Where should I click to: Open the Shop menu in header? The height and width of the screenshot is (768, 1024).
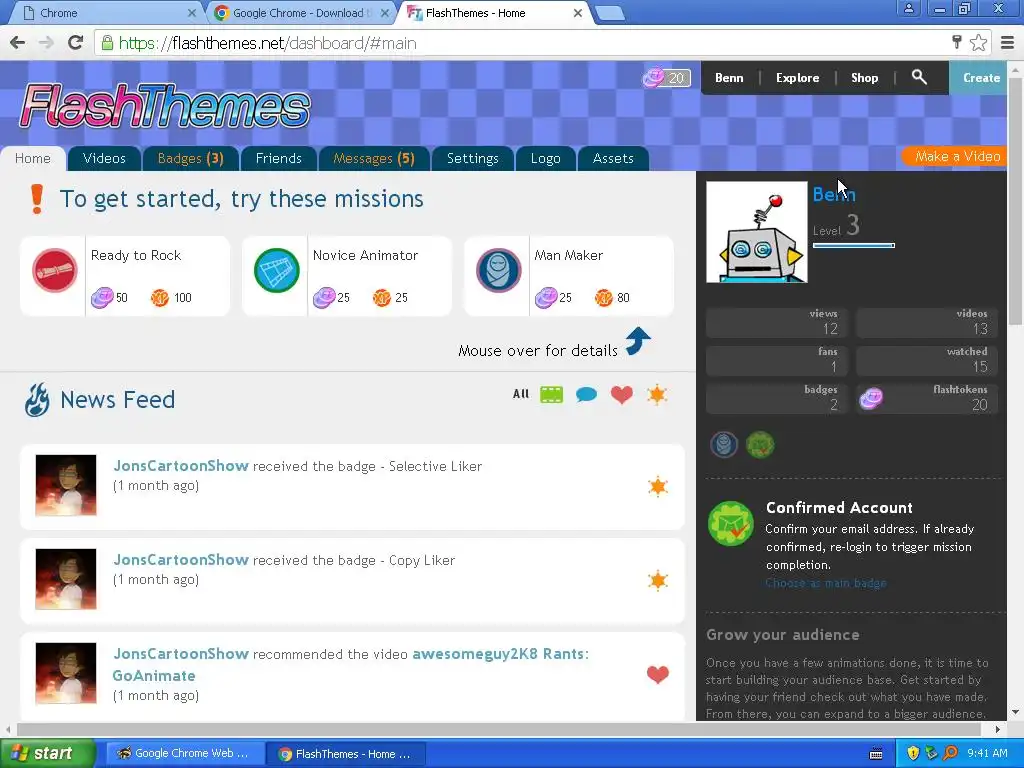click(x=865, y=78)
